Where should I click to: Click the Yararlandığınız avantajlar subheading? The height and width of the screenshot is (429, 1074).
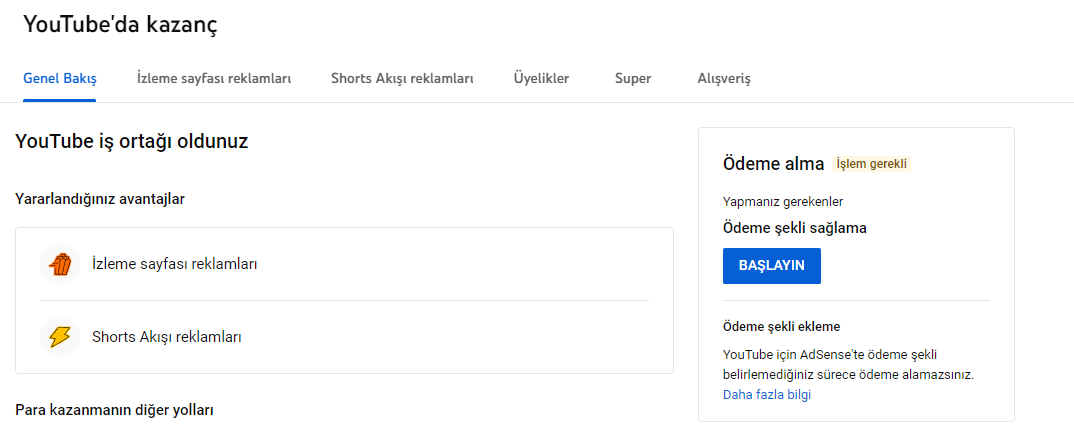tap(100, 199)
